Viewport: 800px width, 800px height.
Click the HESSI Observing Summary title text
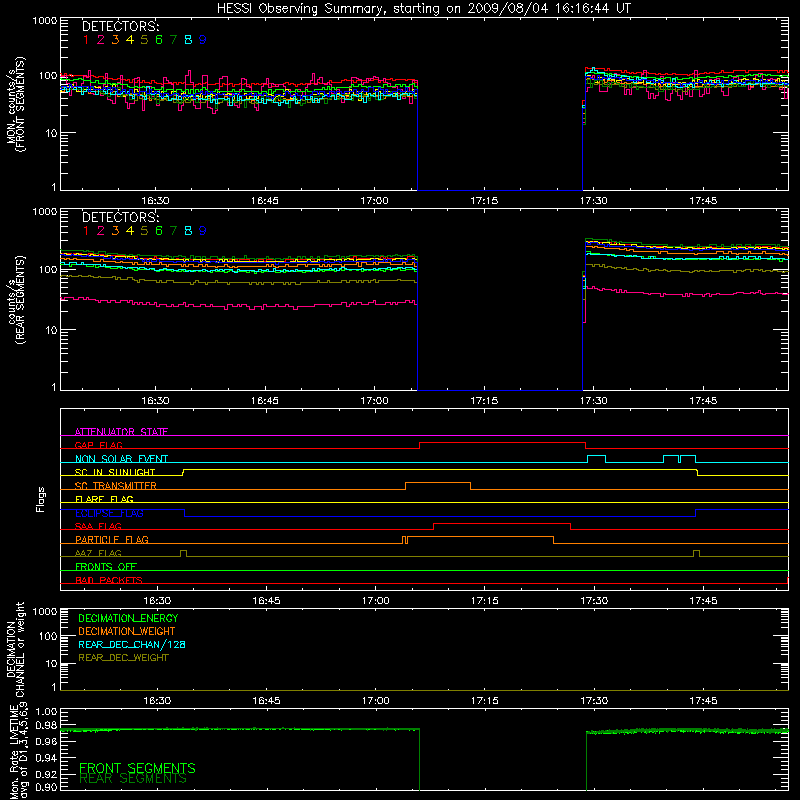click(424, 9)
